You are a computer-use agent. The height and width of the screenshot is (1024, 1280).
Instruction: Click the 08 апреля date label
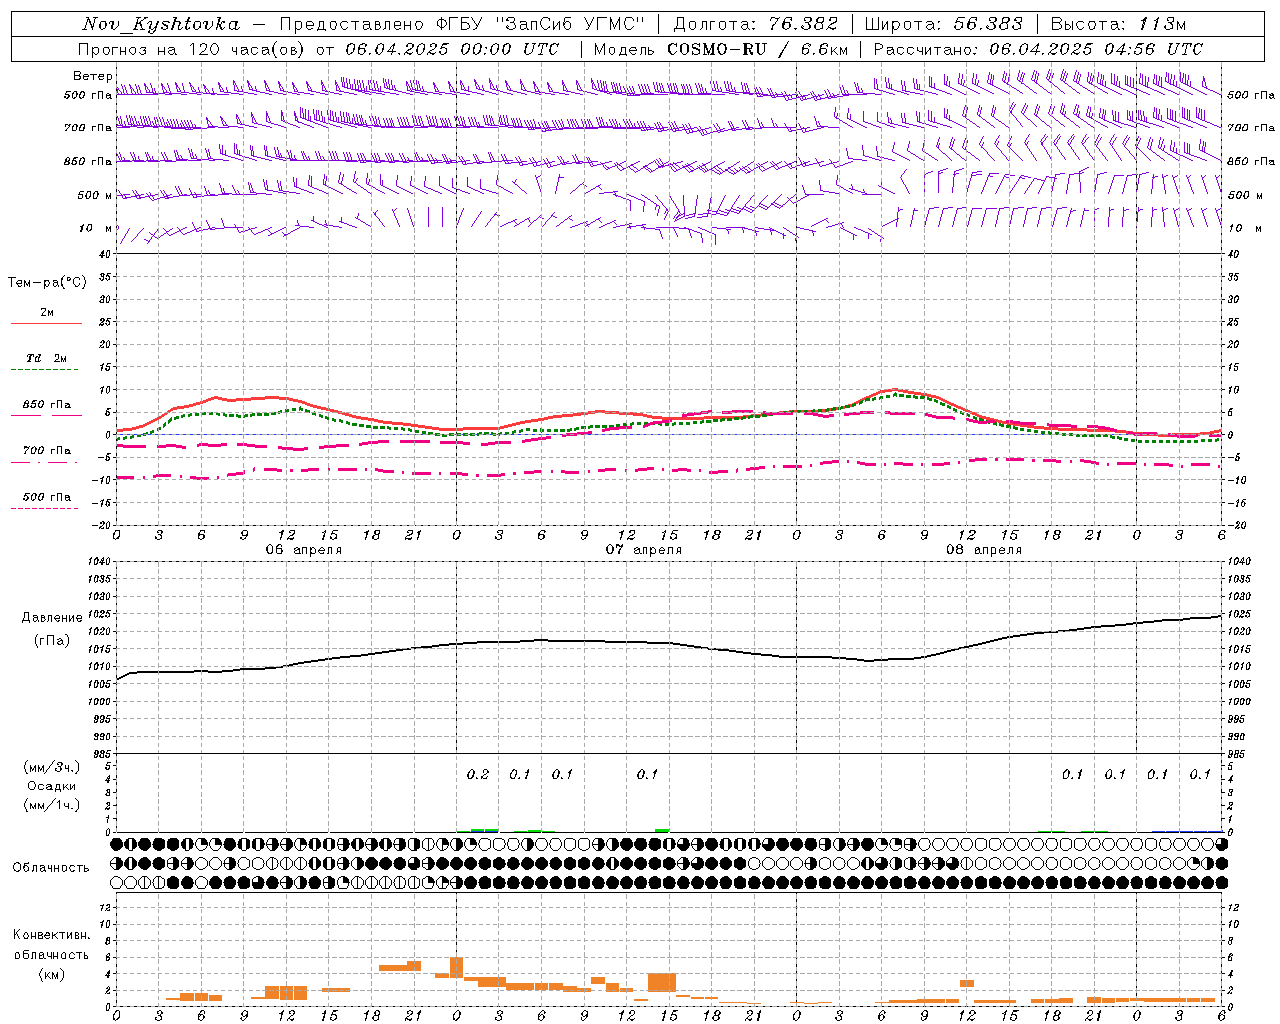tap(983, 550)
